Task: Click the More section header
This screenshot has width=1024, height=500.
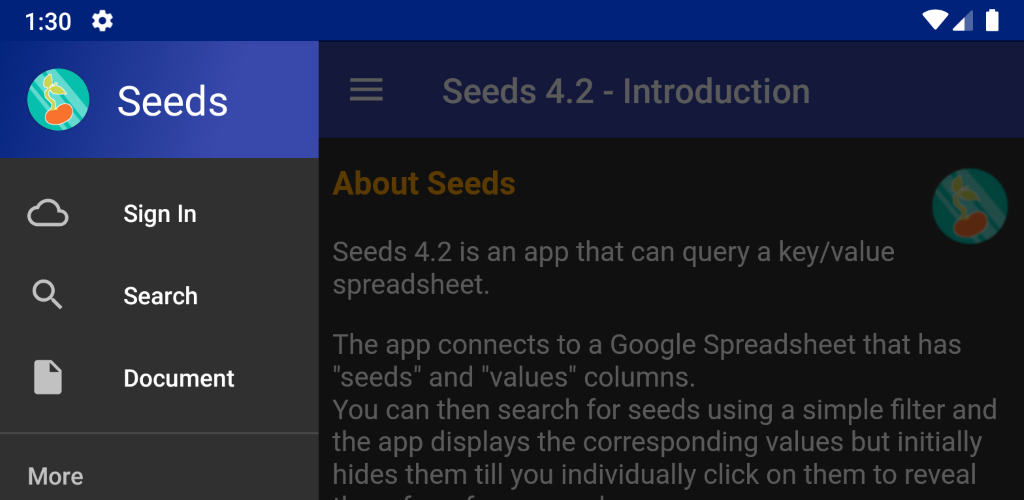Action: pos(56,477)
